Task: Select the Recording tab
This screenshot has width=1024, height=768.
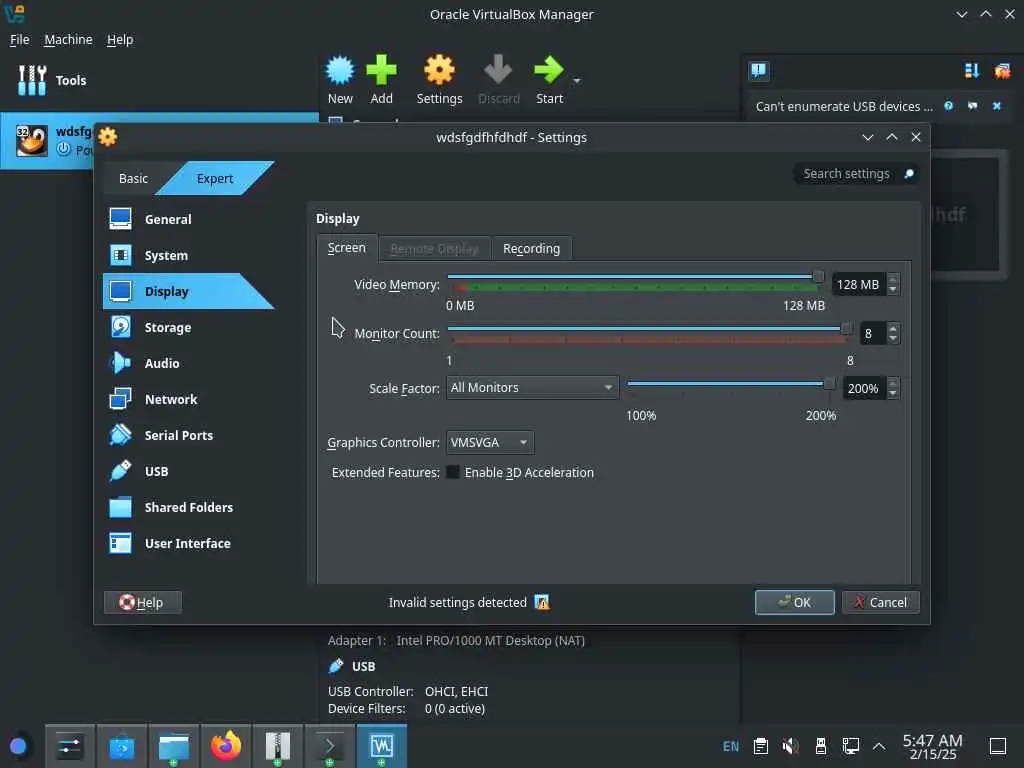Action: [x=531, y=248]
